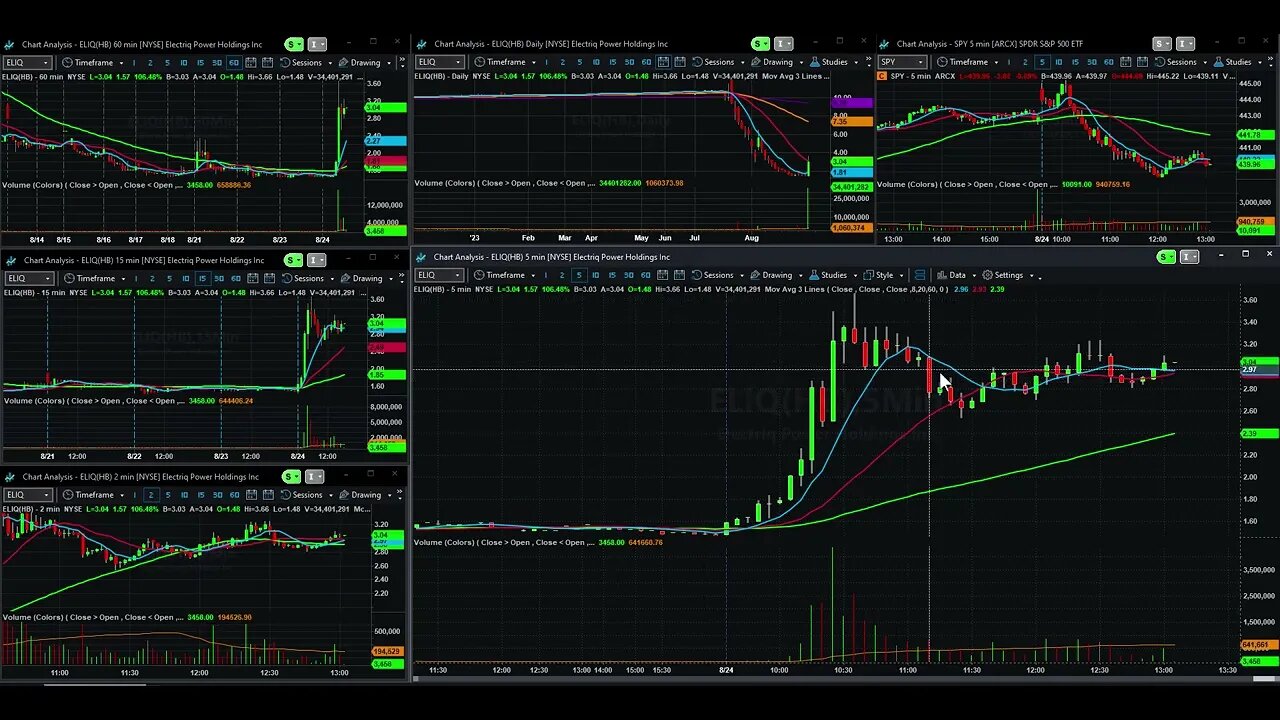Open the Drawing menu in the main 5 min chart
1280x720 pixels.
[777, 275]
